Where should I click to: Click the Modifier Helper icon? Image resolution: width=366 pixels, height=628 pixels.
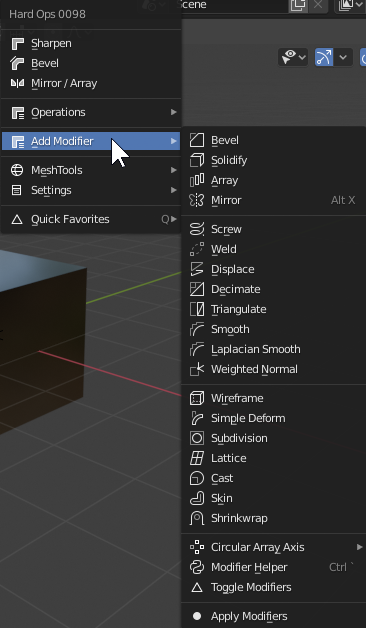pyautogui.click(x=197, y=567)
